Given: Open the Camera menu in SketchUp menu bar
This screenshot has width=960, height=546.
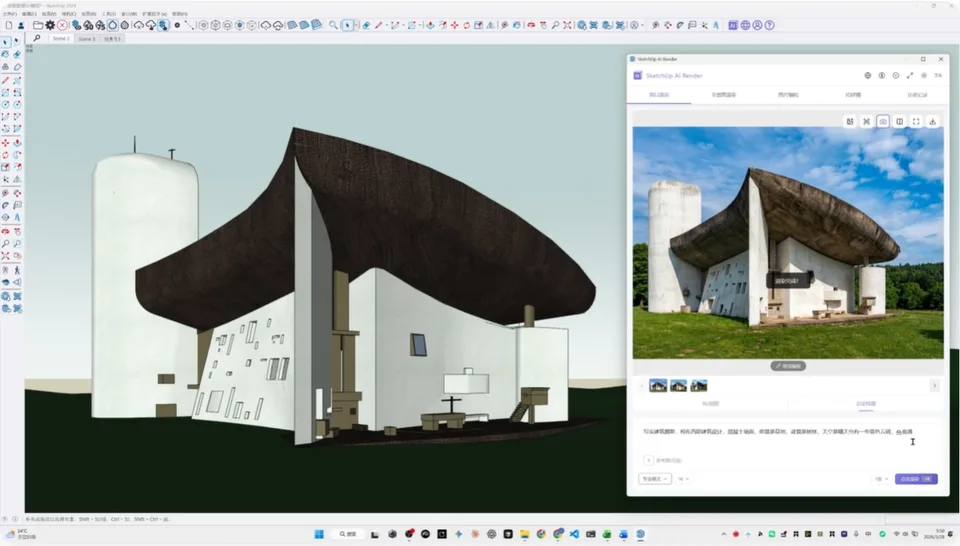Looking at the screenshot, I should click(69, 13).
